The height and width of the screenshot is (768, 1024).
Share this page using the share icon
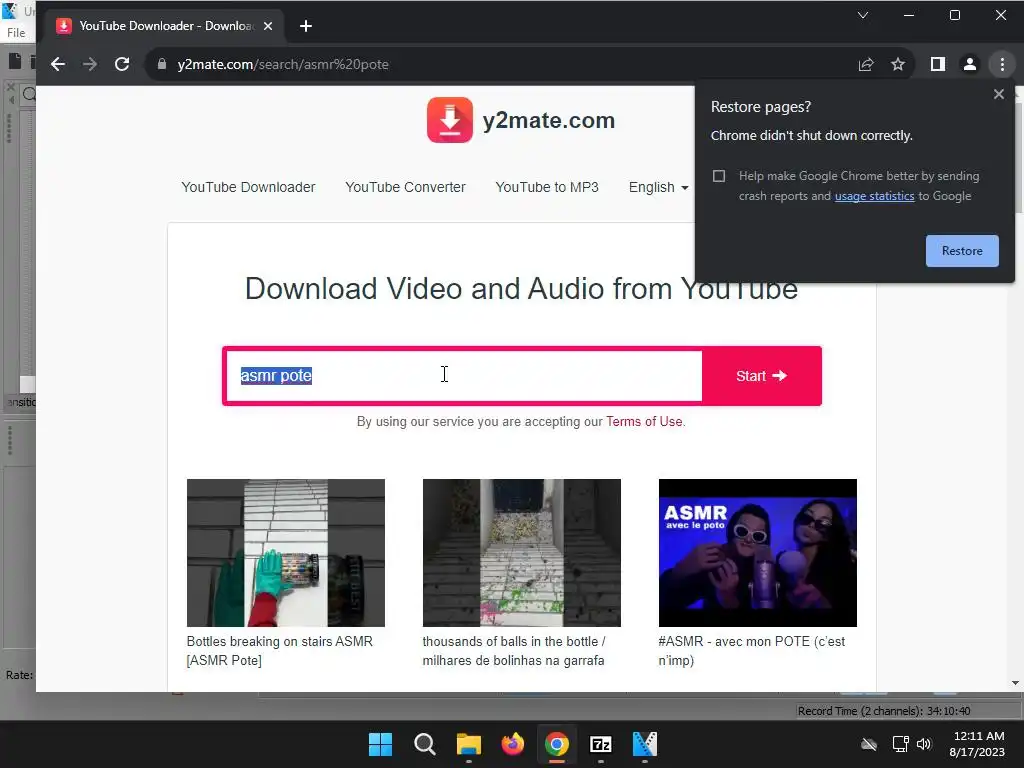pos(866,64)
